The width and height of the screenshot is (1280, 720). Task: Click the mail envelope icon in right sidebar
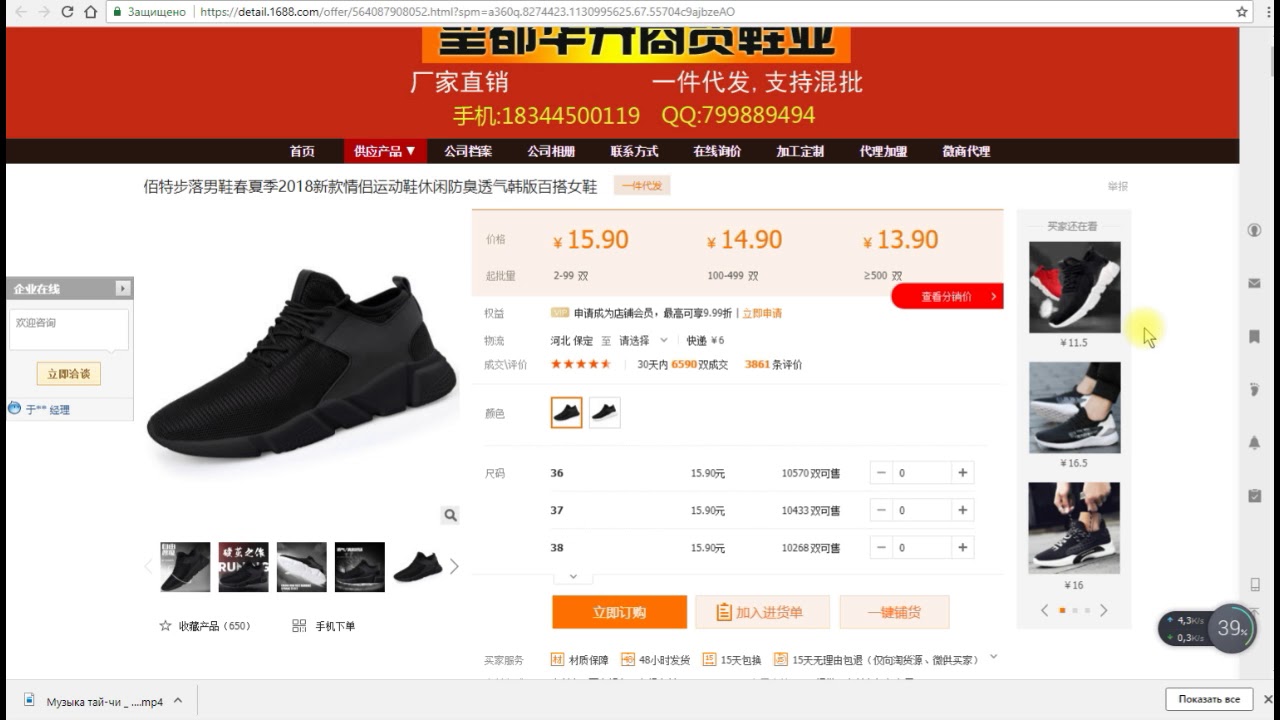pyautogui.click(x=1254, y=283)
